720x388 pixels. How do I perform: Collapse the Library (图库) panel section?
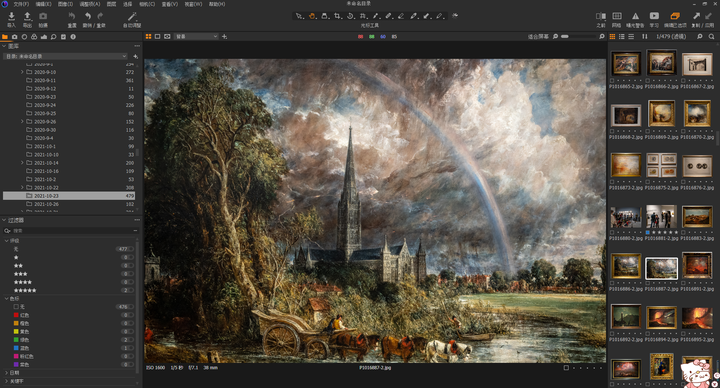tap(4, 46)
